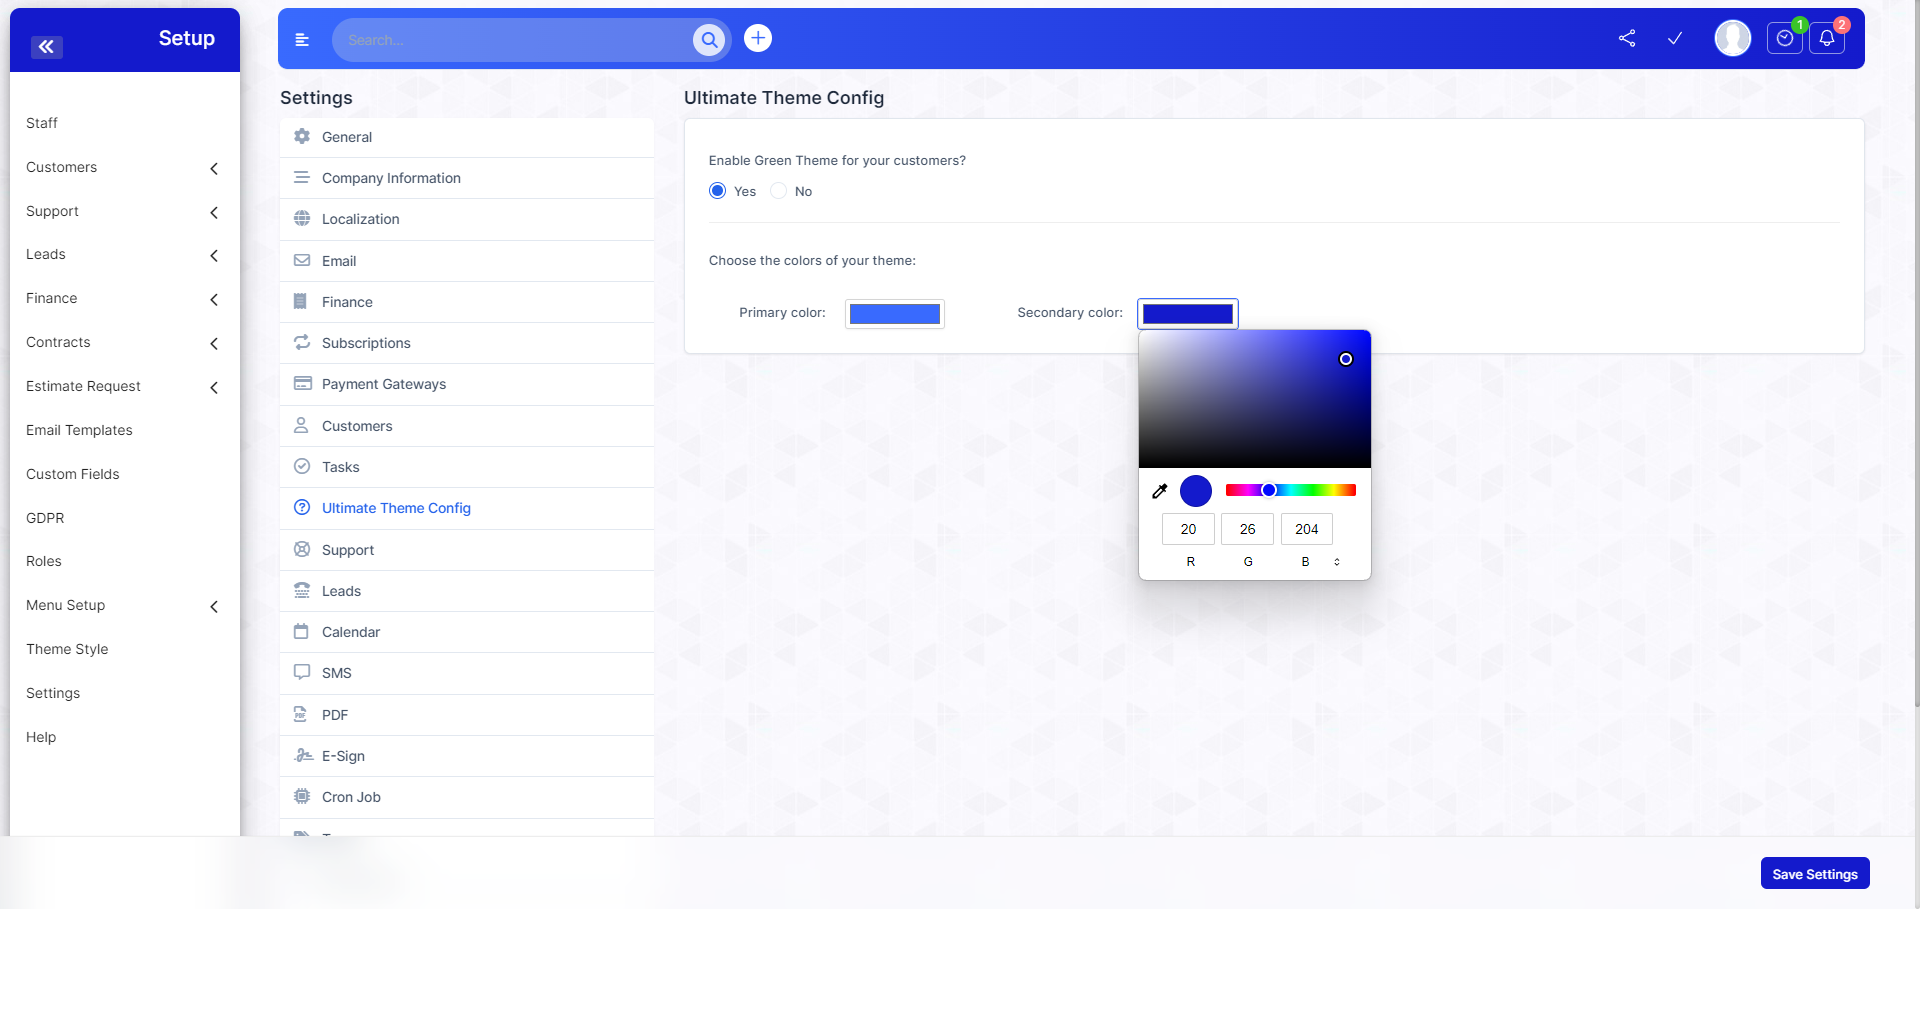Open the notifications bell icon
The image size is (1920, 1031).
point(1827,39)
